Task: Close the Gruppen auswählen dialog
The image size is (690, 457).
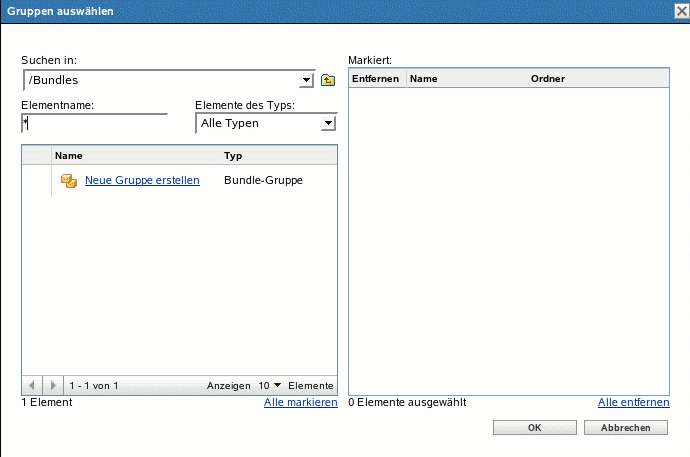Action: [682, 11]
